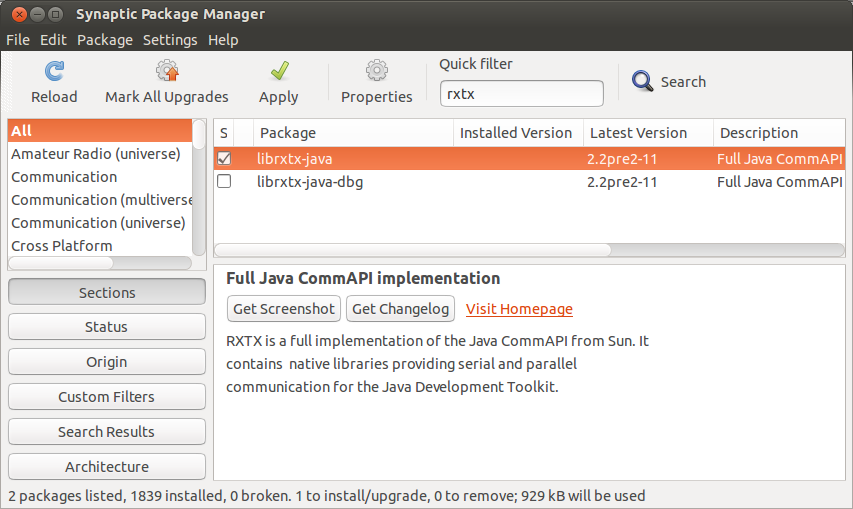853x509 pixels.
Task: Show the Custom Filters list
Action: (x=107, y=396)
